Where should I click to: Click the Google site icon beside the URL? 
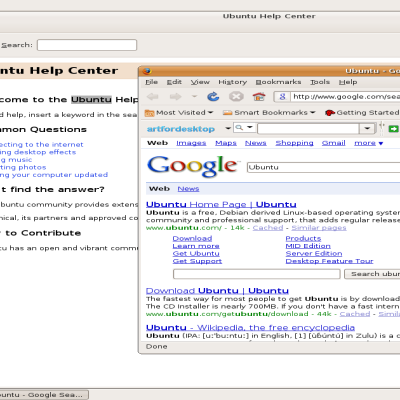coord(282,97)
